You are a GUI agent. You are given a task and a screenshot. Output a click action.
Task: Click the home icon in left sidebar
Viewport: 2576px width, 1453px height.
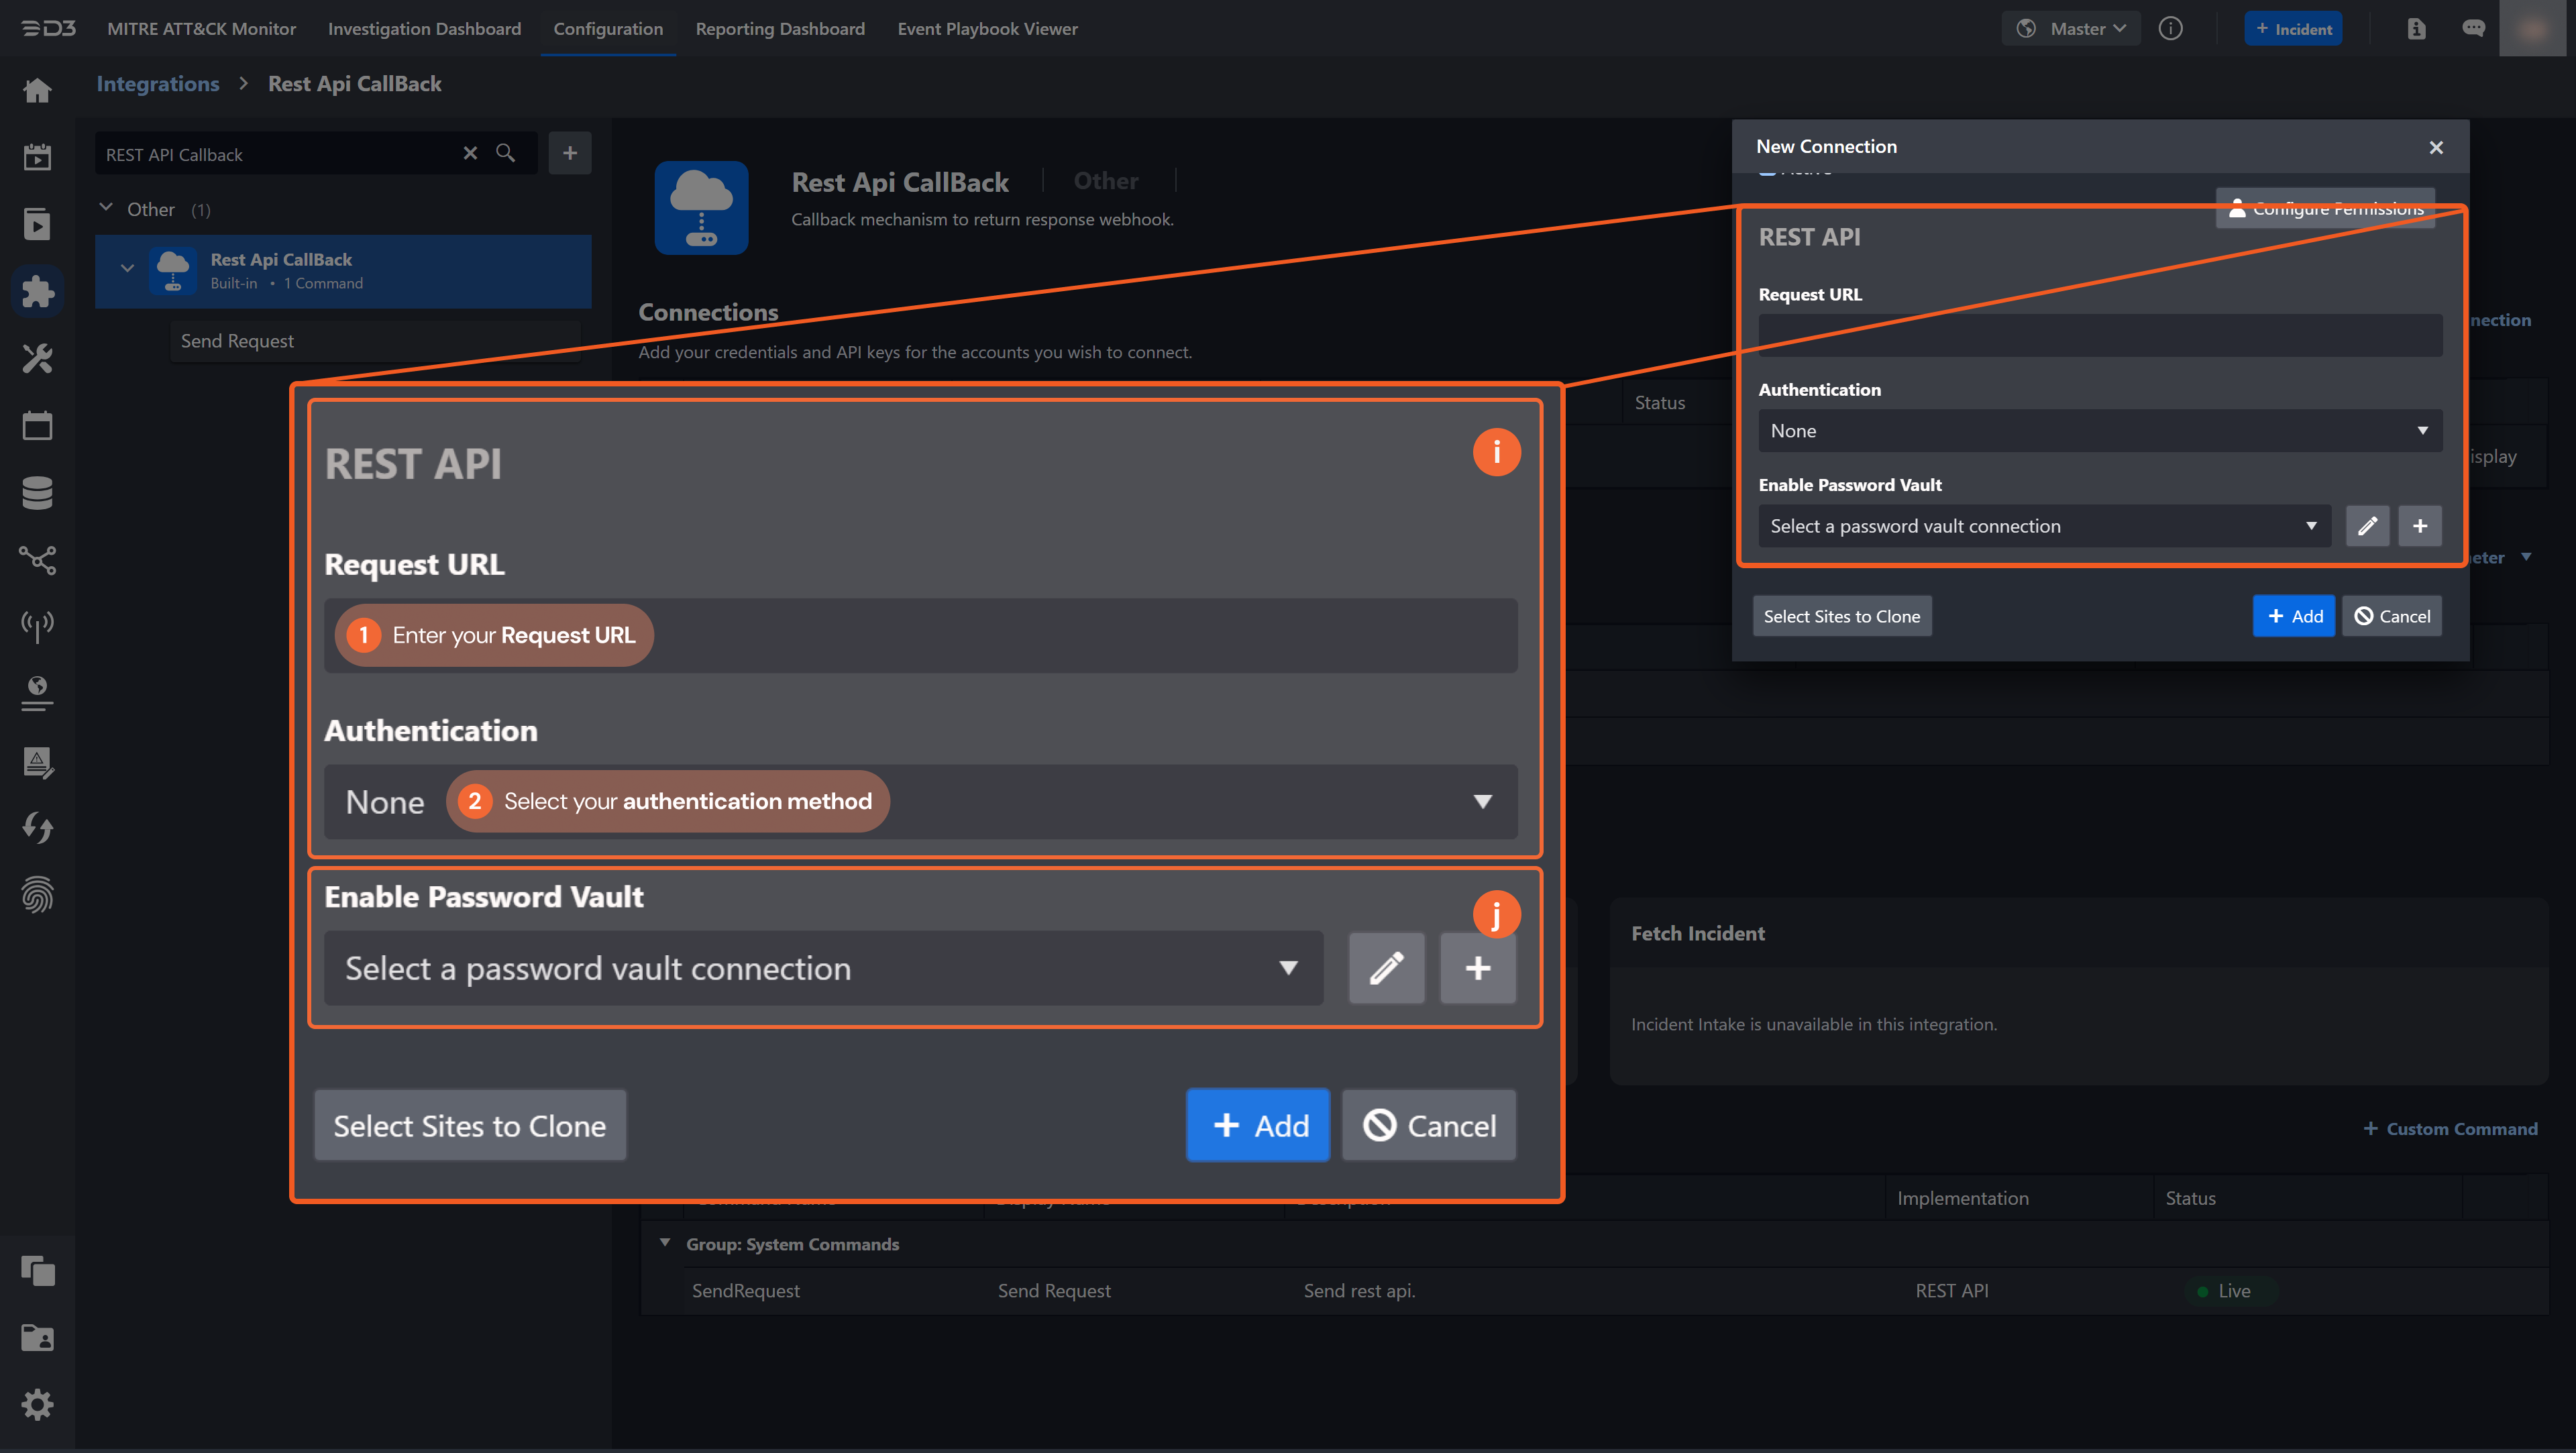37,91
